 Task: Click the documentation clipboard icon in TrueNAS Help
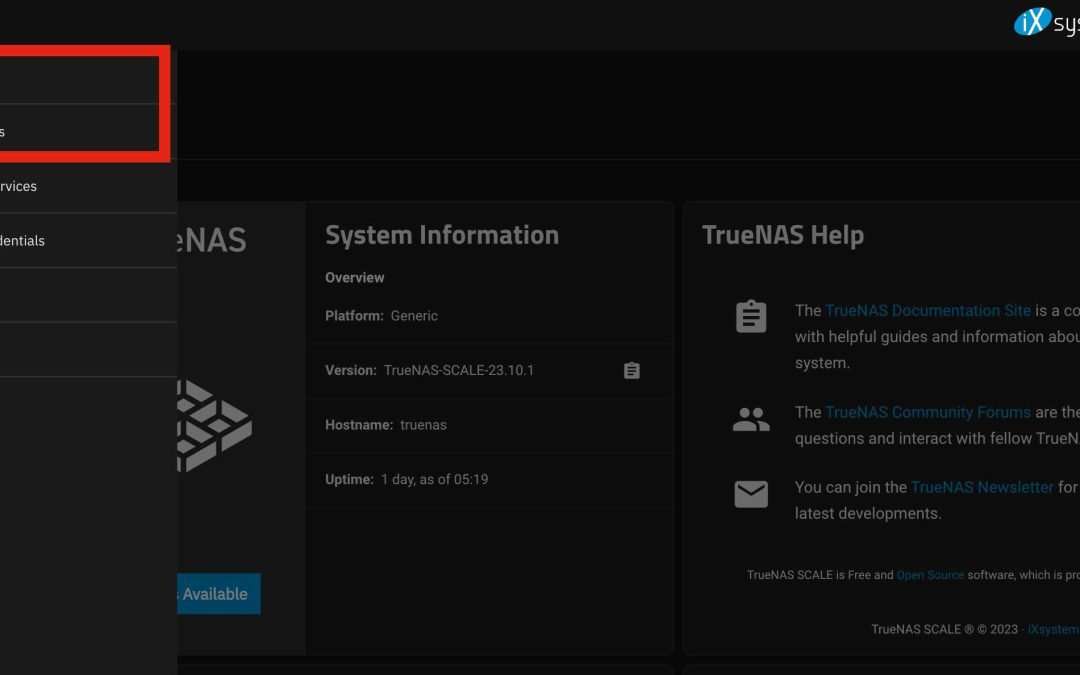(x=751, y=316)
